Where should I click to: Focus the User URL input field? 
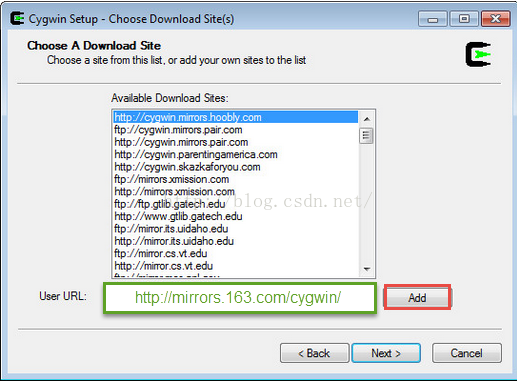pos(240,298)
